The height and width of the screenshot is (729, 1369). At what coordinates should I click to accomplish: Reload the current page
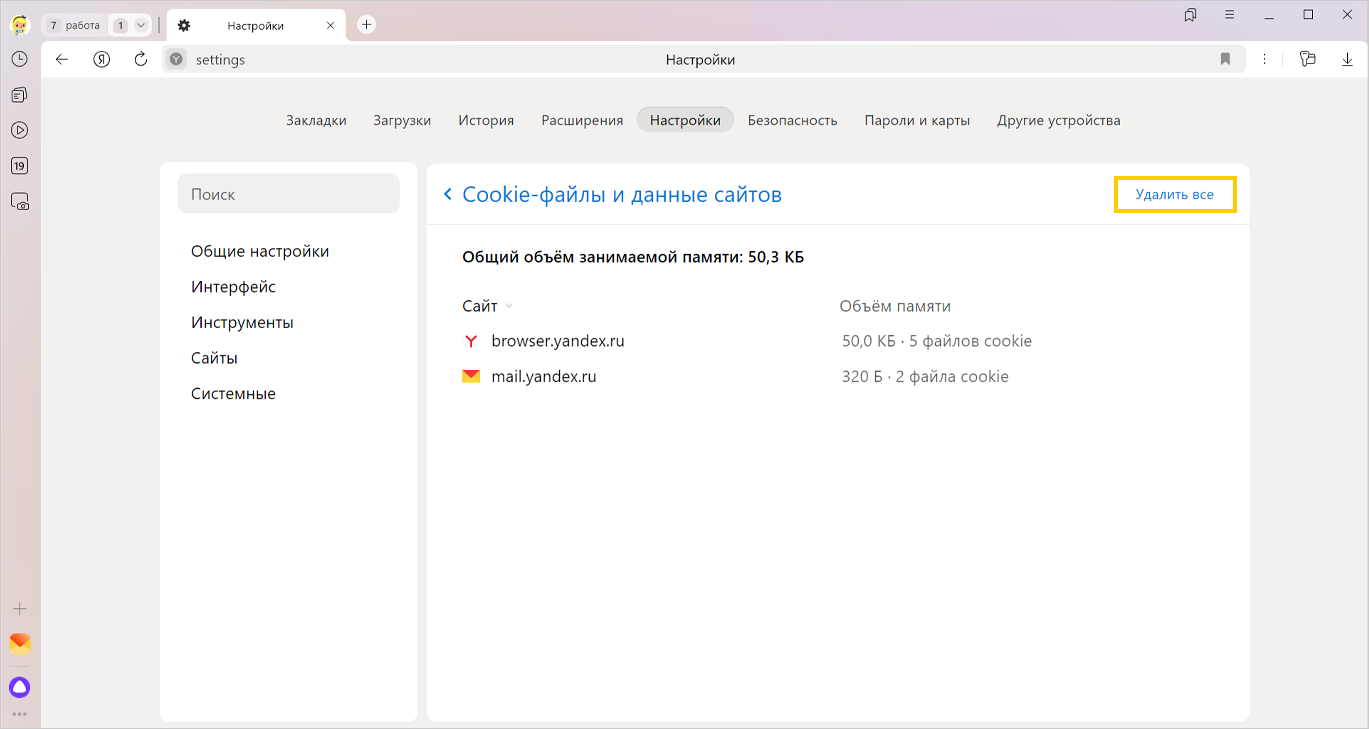click(140, 60)
